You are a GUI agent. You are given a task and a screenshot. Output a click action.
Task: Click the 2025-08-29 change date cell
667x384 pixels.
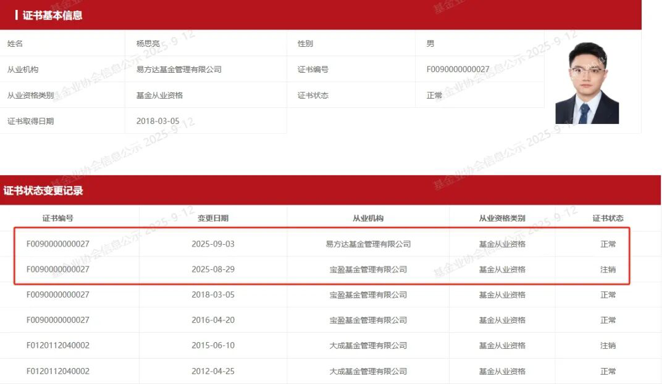(213, 269)
